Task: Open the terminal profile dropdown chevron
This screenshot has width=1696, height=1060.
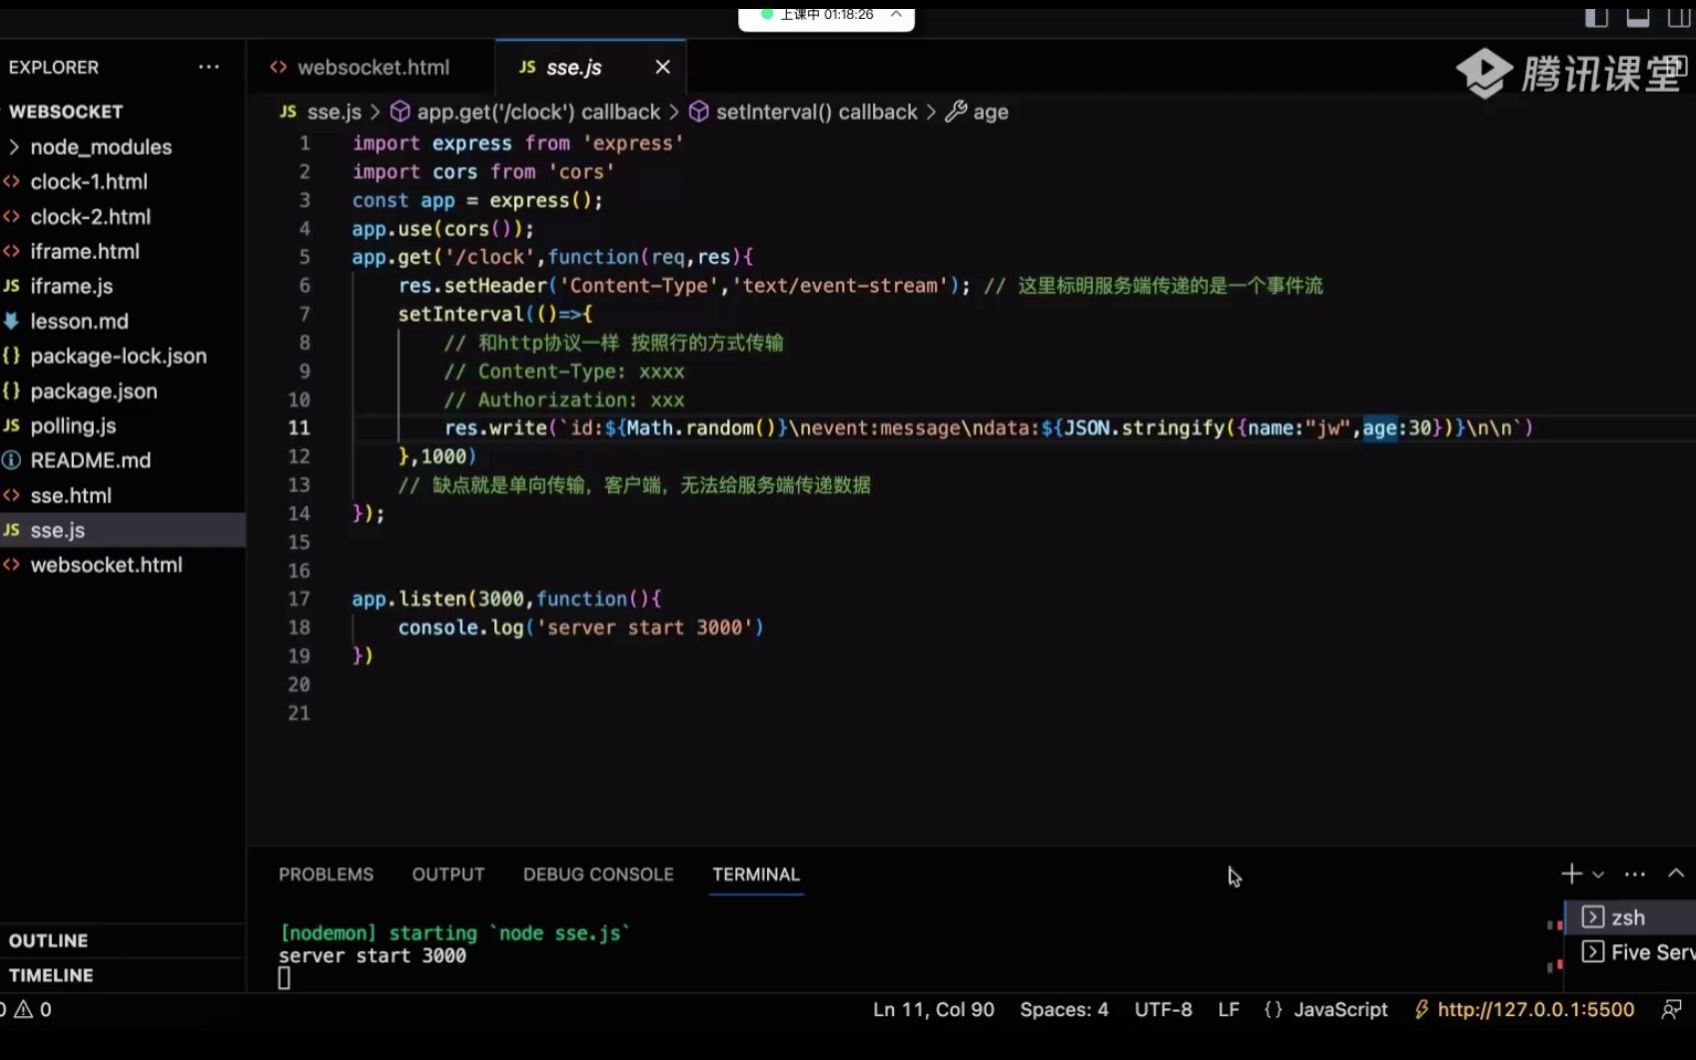Action: click(x=1597, y=873)
